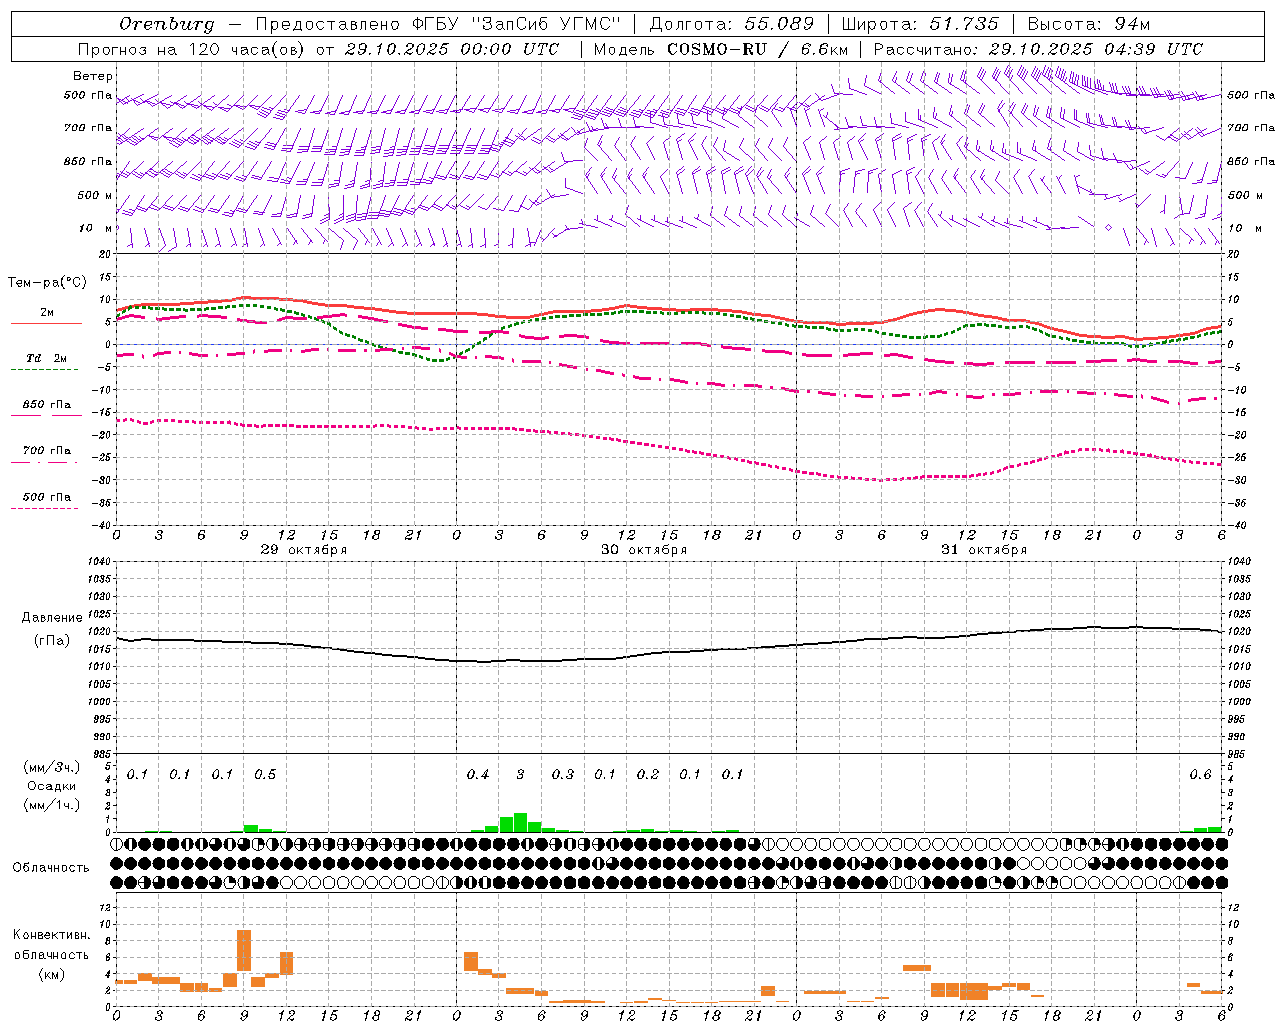Image resolution: width=1280 pixels, height=1024 pixels.
Task: Click the date label "31 октября"
Action: point(984,549)
